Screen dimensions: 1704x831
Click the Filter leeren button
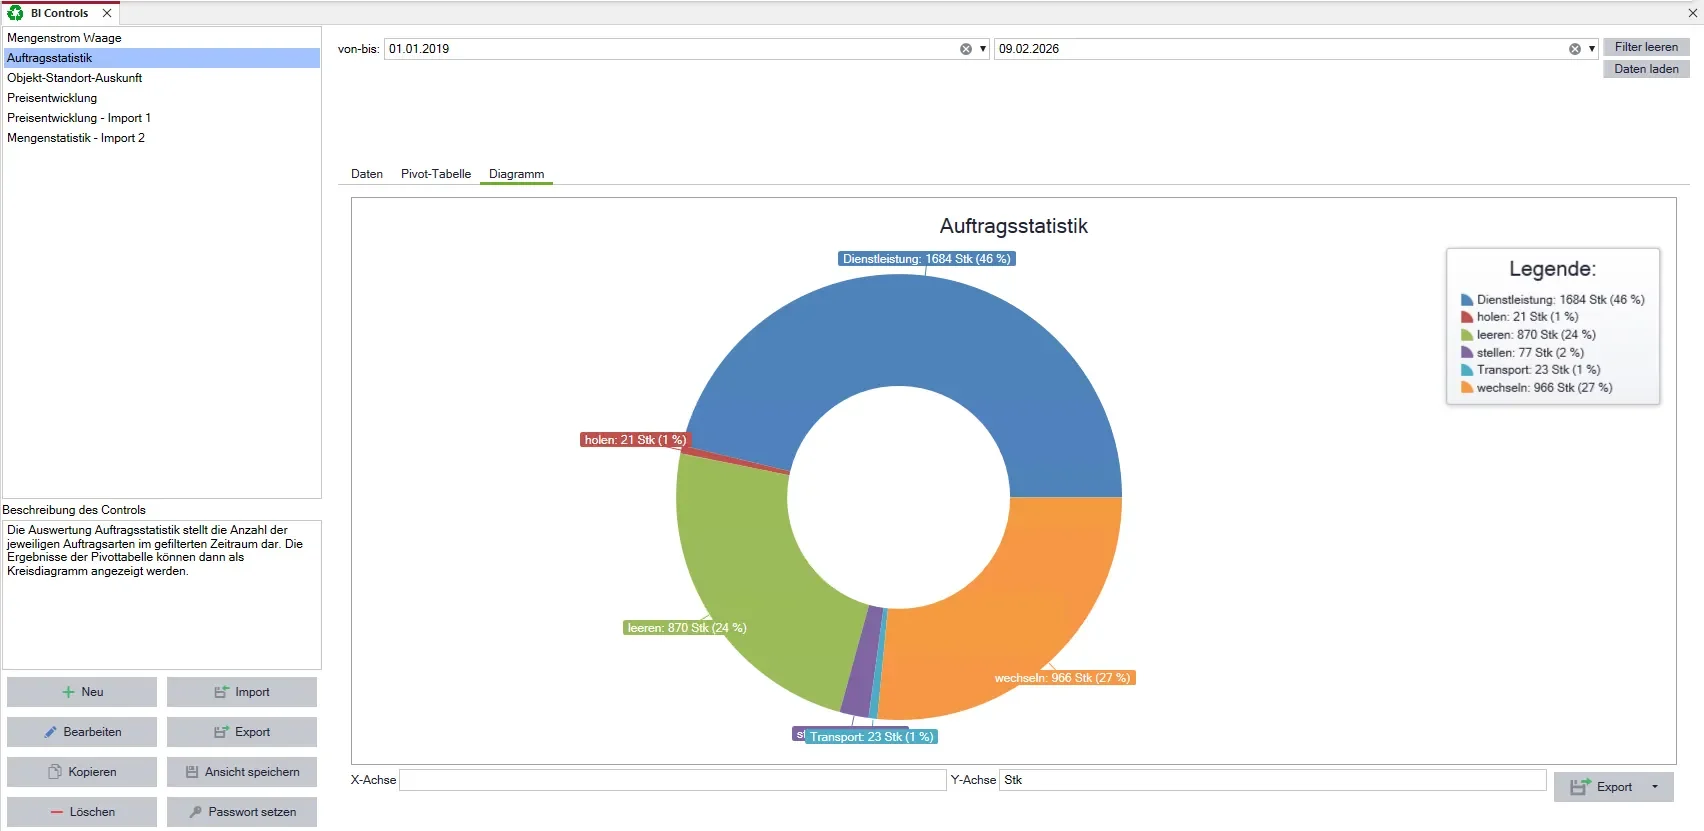click(1646, 47)
